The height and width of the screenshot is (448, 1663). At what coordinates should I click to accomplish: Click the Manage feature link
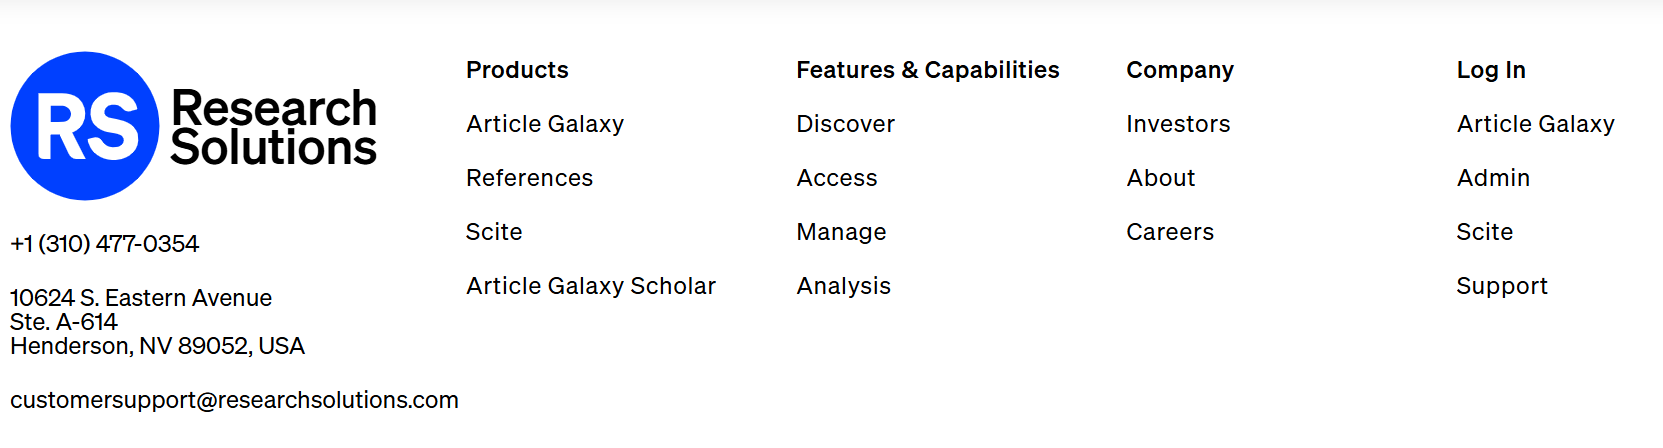(x=841, y=232)
